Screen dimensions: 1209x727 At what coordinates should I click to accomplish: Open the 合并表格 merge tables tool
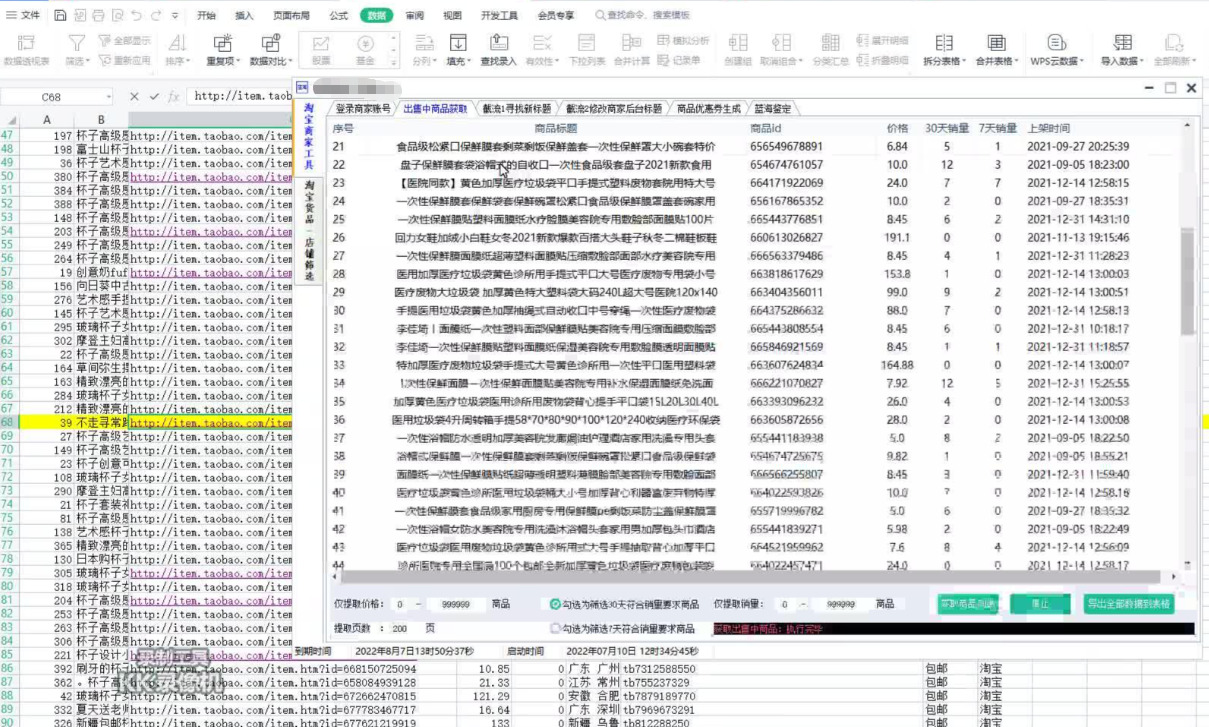tap(996, 50)
